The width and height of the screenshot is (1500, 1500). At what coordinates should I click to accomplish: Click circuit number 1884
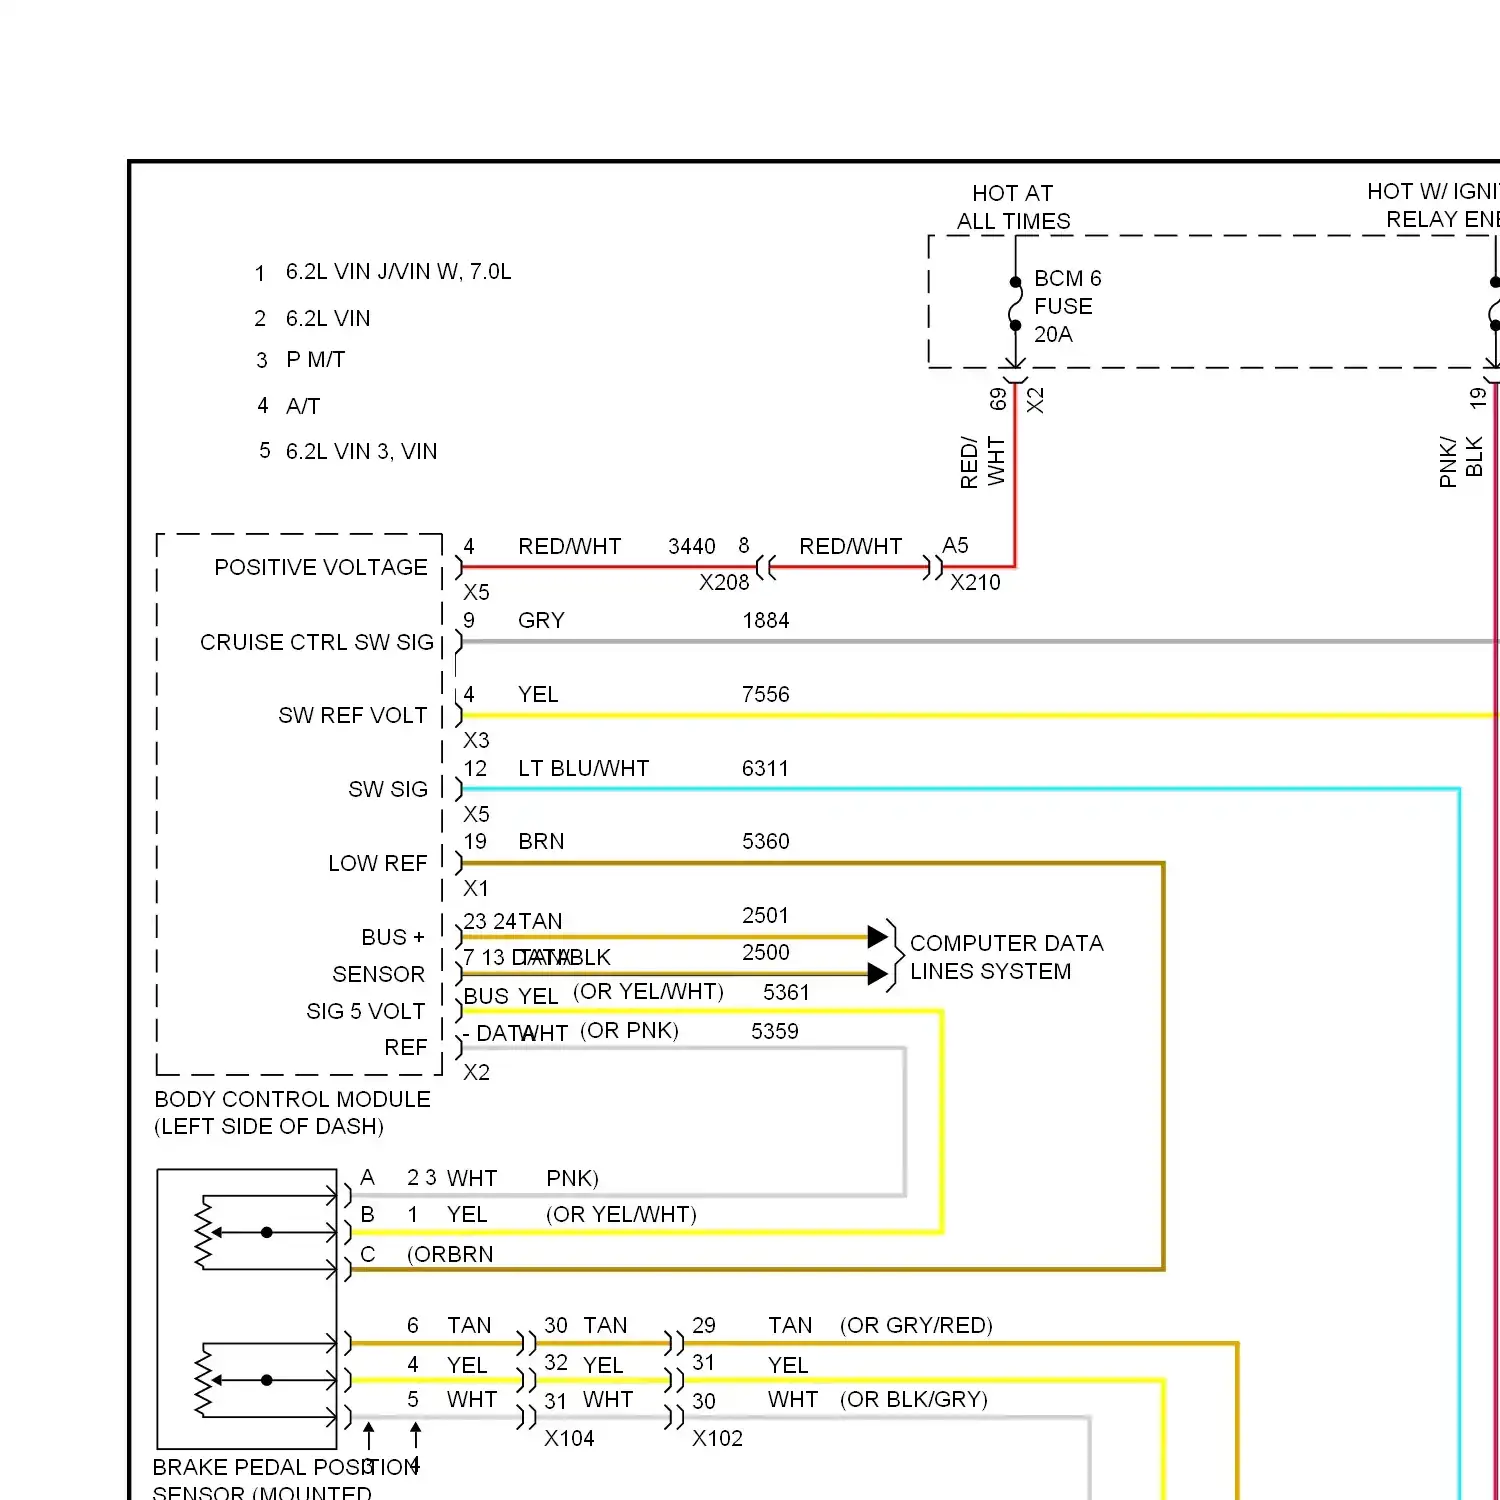click(766, 620)
